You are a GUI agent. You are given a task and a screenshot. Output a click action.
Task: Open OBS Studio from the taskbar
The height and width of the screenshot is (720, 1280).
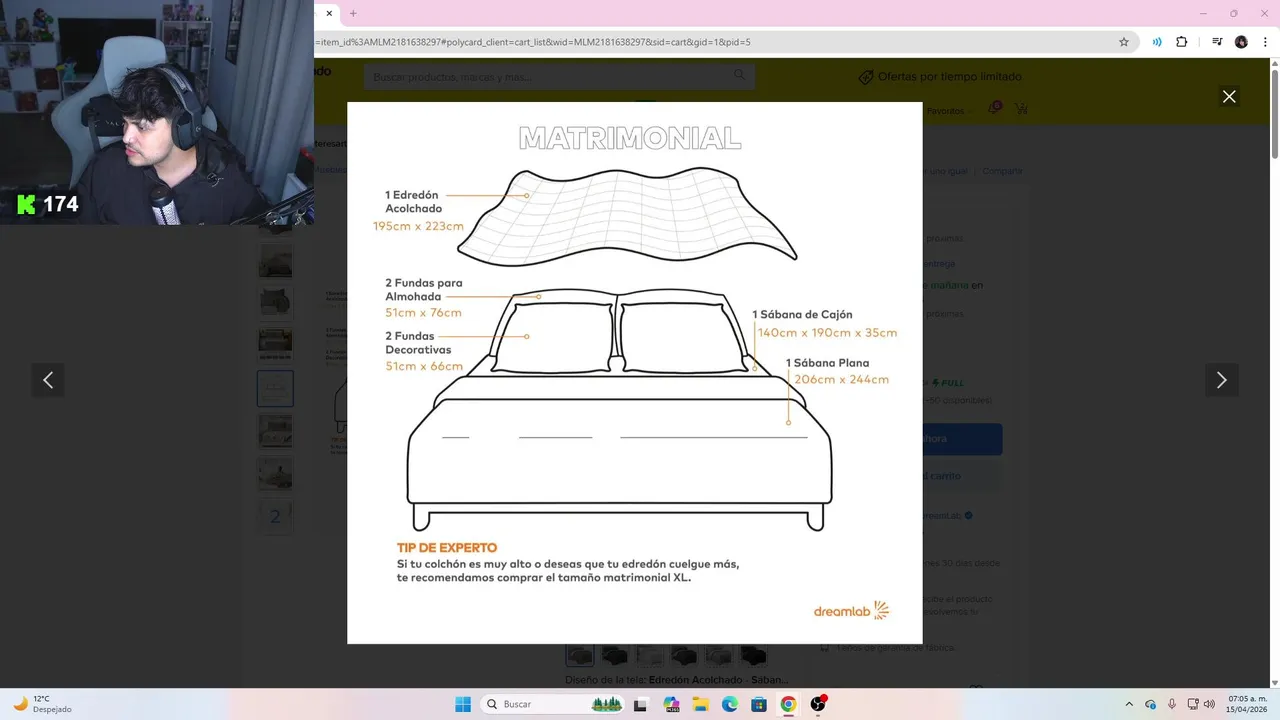(x=818, y=704)
